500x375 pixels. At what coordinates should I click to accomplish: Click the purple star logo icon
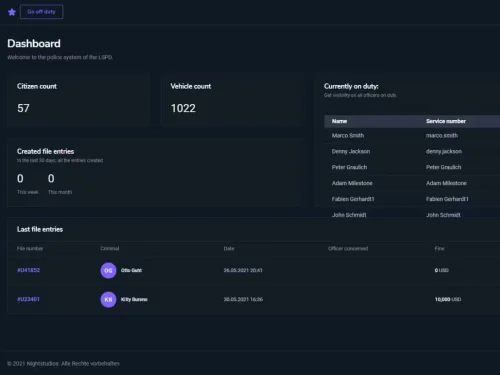point(12,12)
